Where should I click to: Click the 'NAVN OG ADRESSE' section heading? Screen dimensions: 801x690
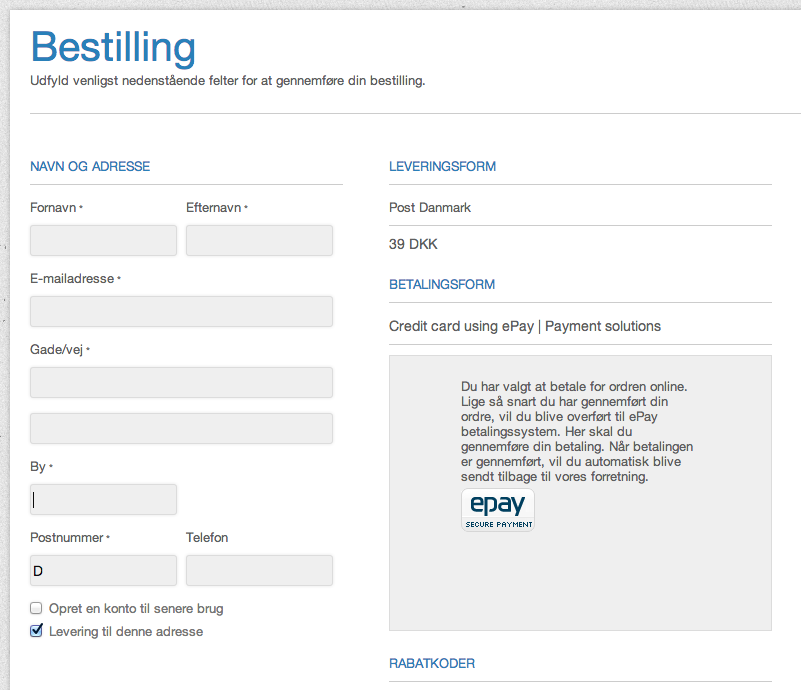click(90, 166)
